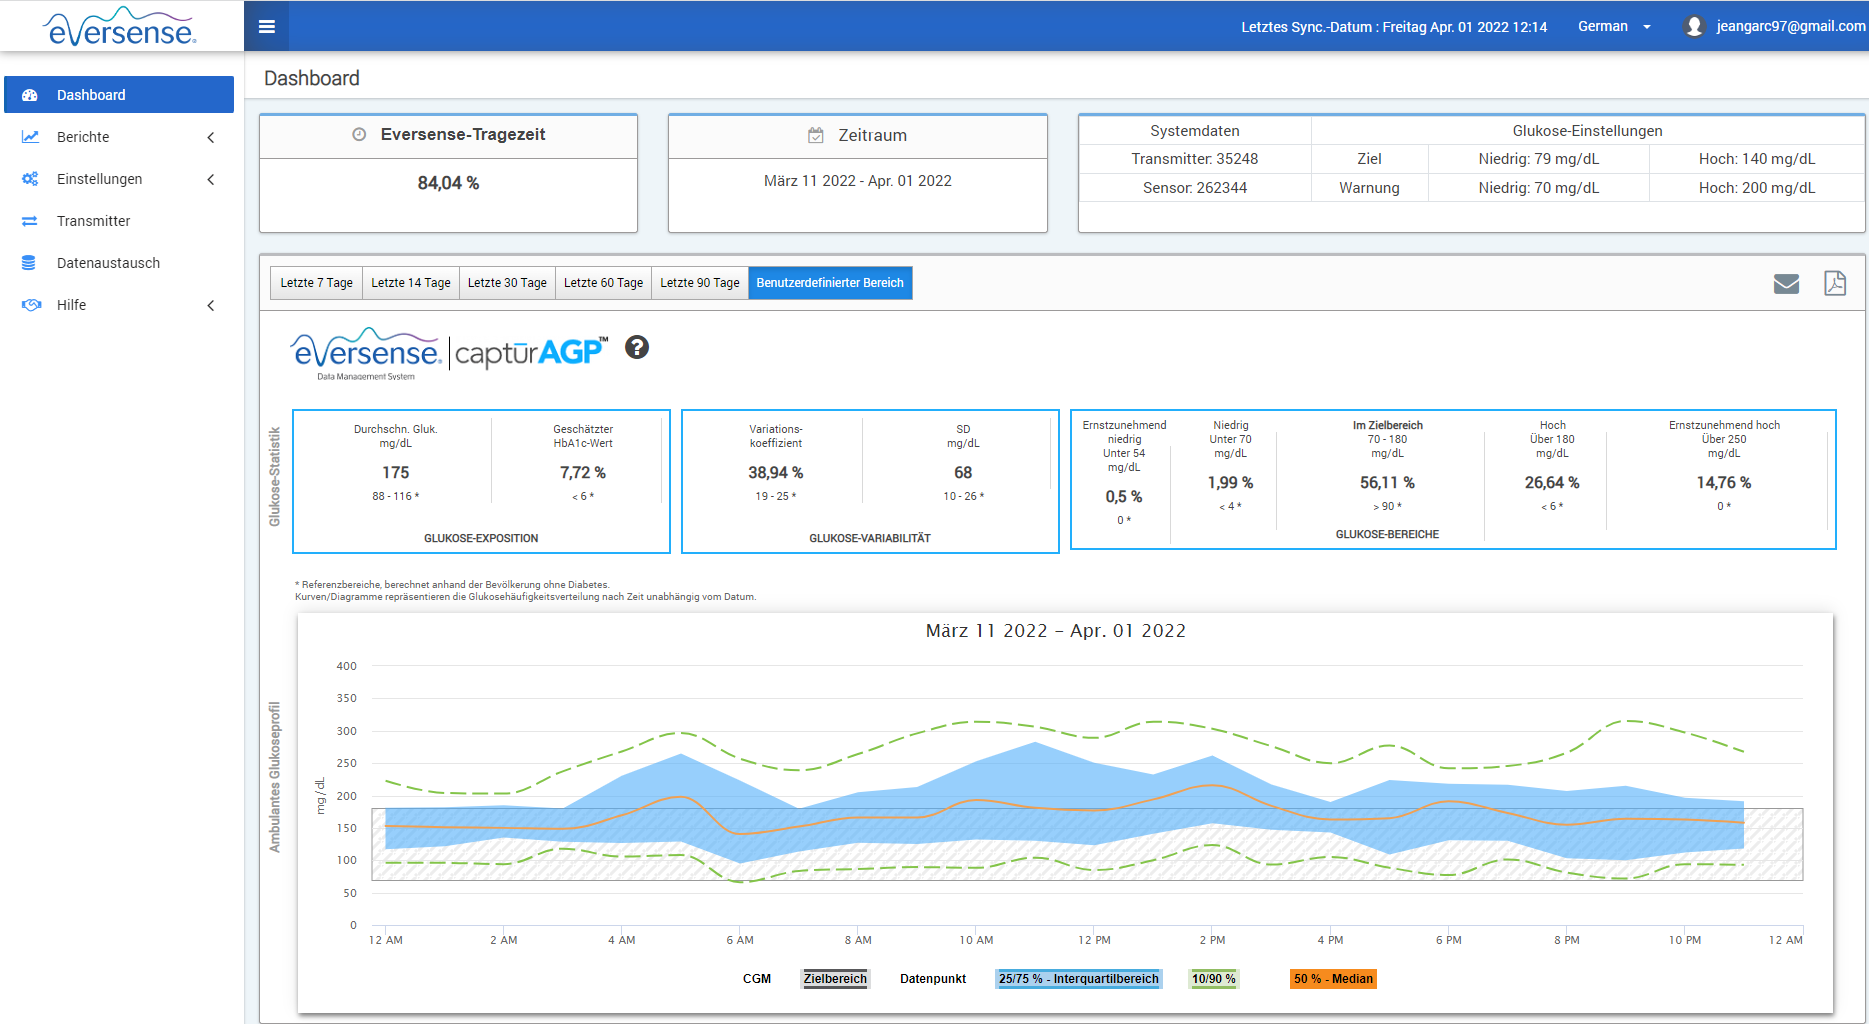Click the calendar icon beside Zeitraum
The width and height of the screenshot is (1869, 1024).
pyautogui.click(x=816, y=135)
